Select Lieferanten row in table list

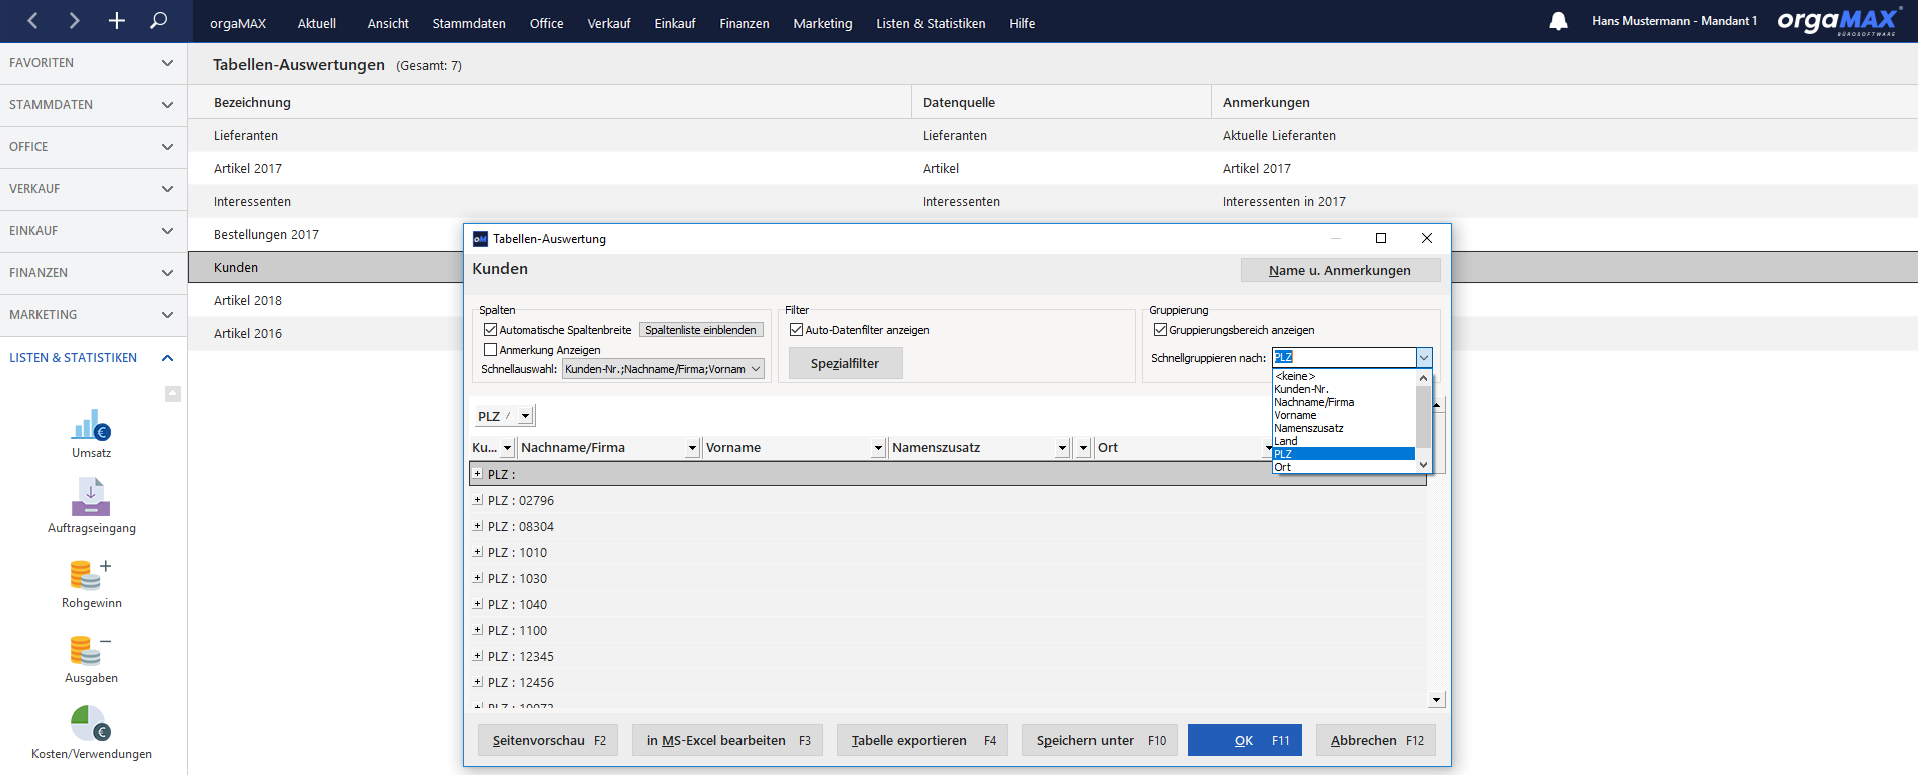[1053, 135]
